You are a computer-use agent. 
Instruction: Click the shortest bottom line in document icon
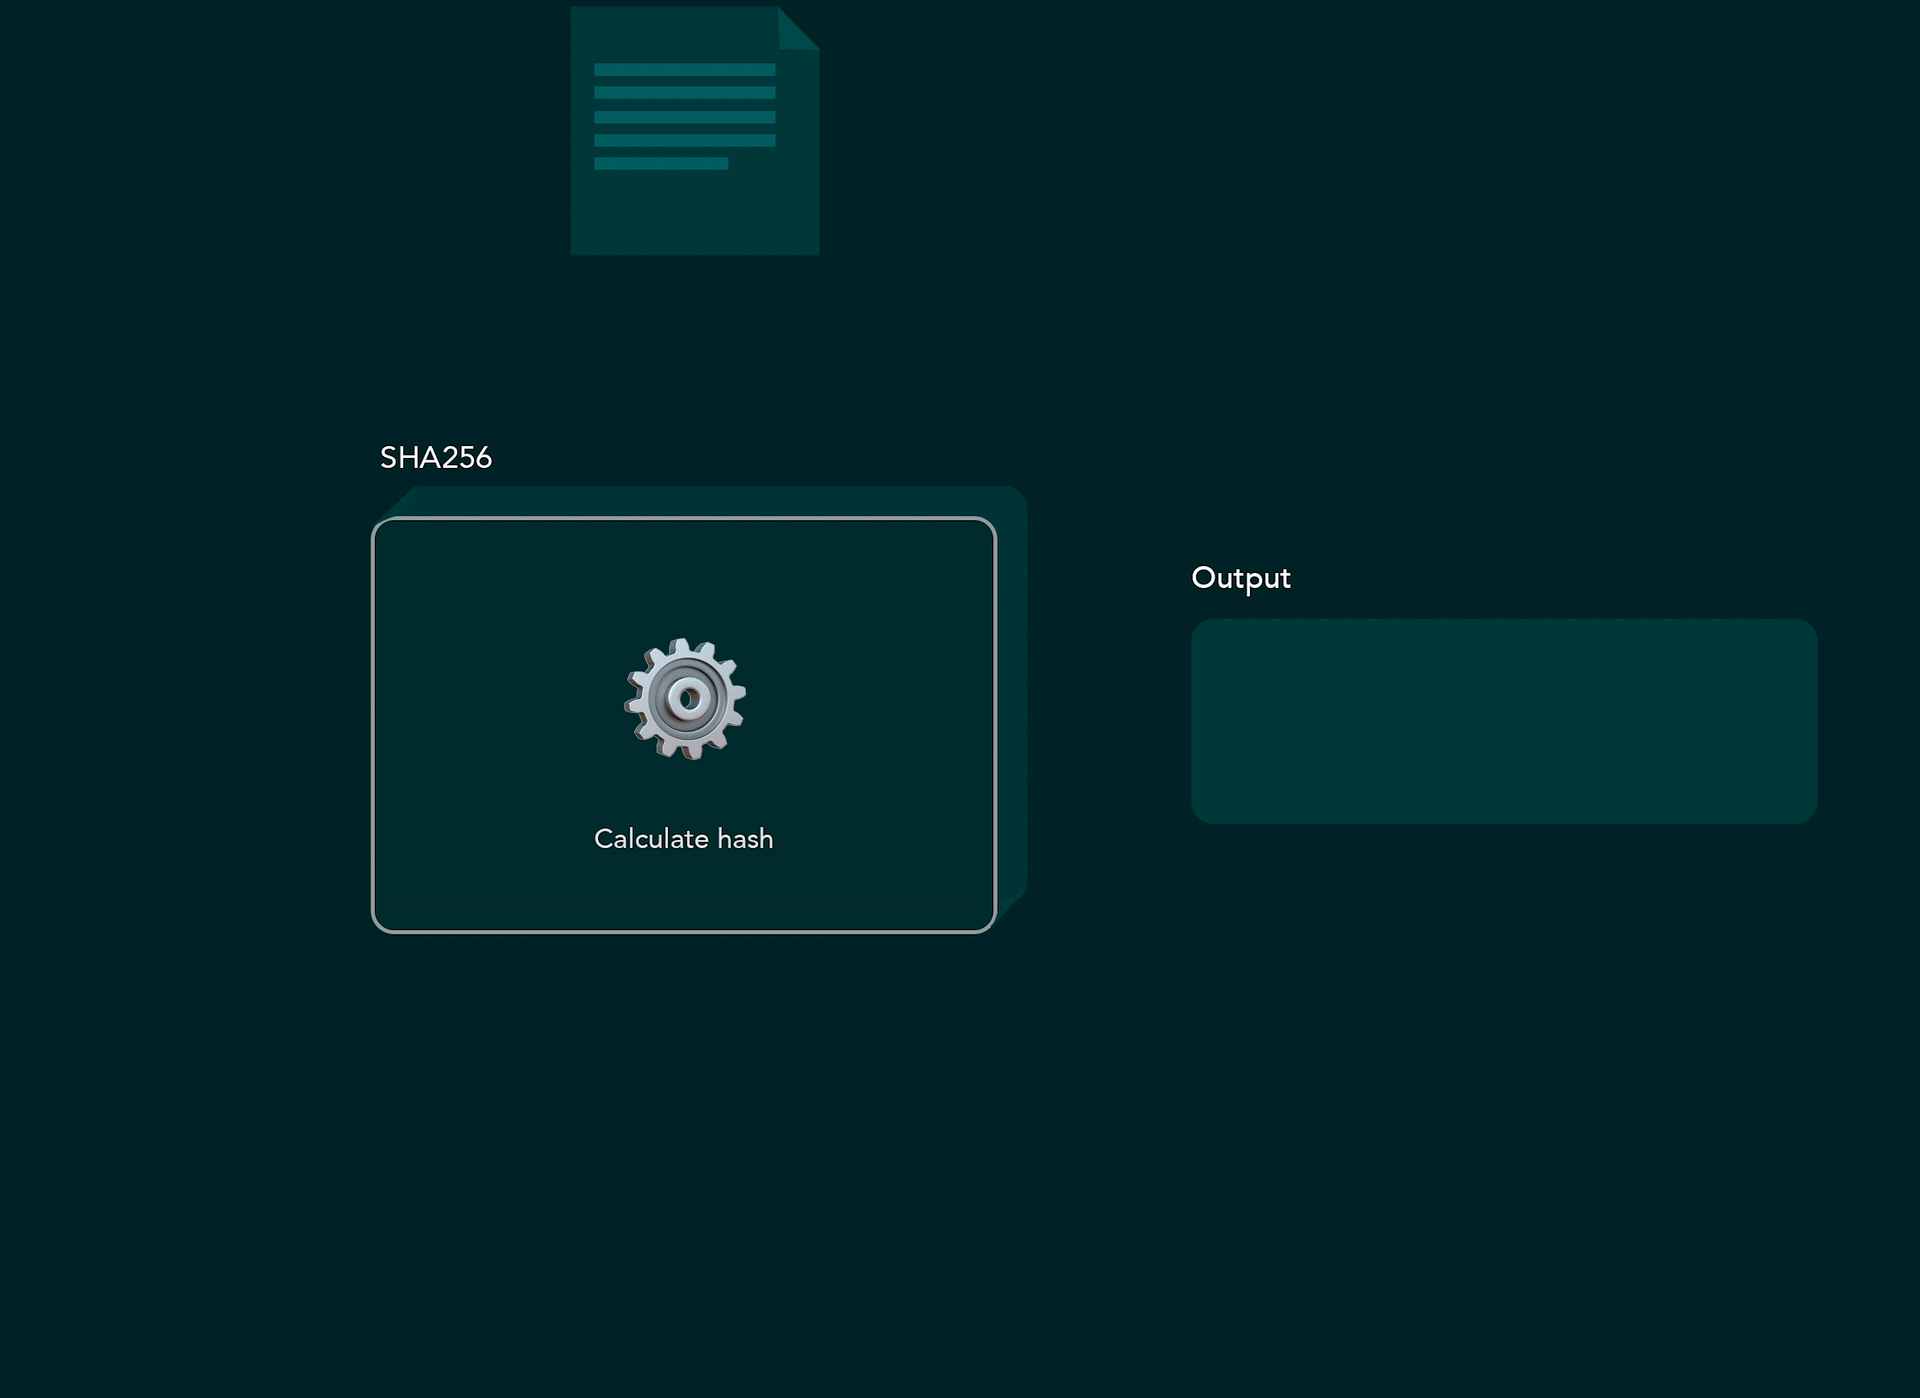click(660, 163)
